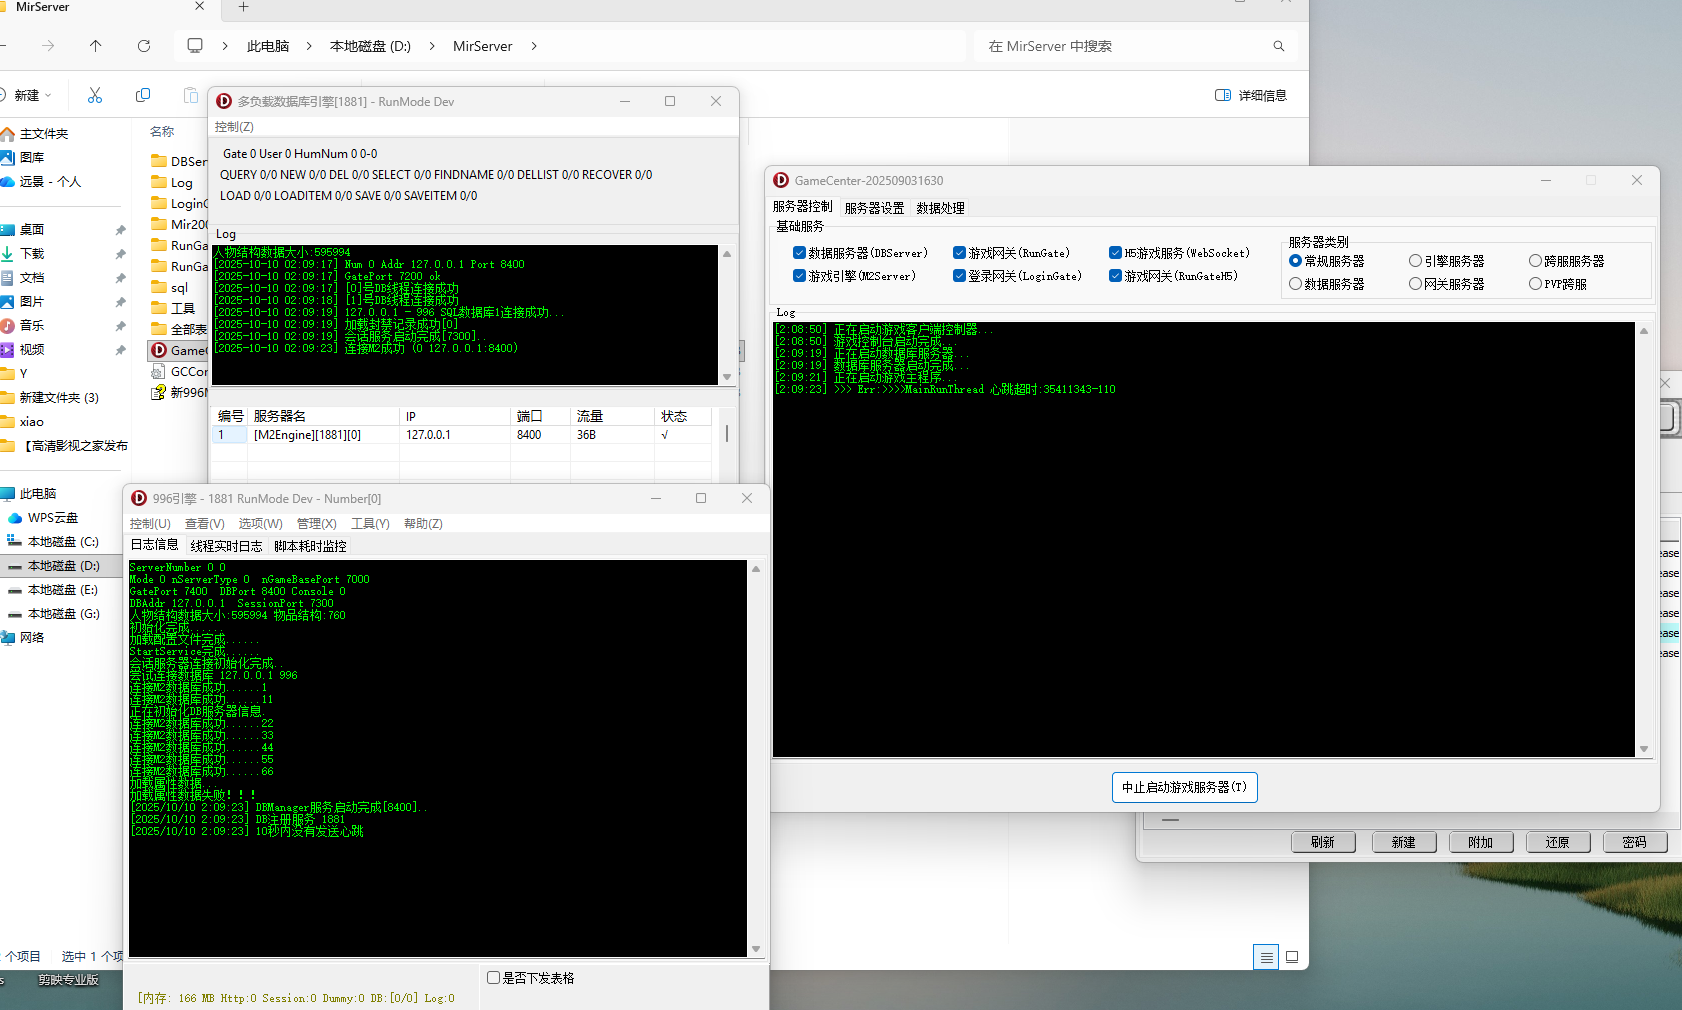This screenshot has height=1010, width=1682.
Task: Open the 详细信息 details pane
Action: 1251,95
